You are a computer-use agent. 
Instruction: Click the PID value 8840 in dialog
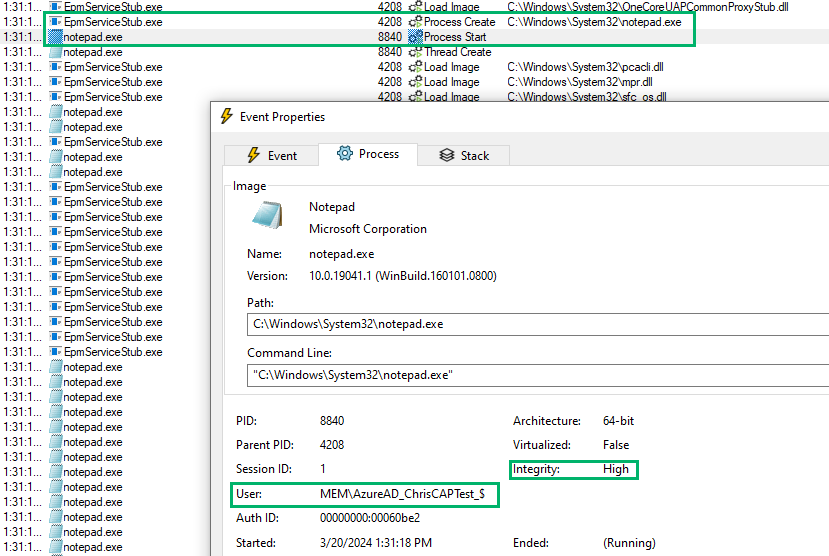click(331, 421)
